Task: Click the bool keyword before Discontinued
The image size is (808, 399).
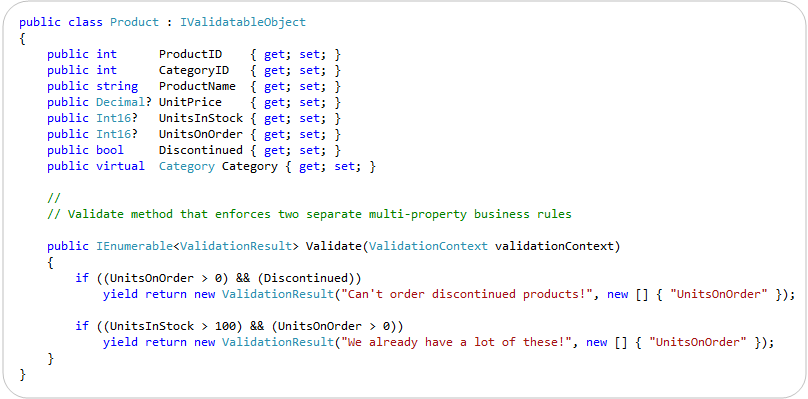Action: pyautogui.click(x=110, y=150)
